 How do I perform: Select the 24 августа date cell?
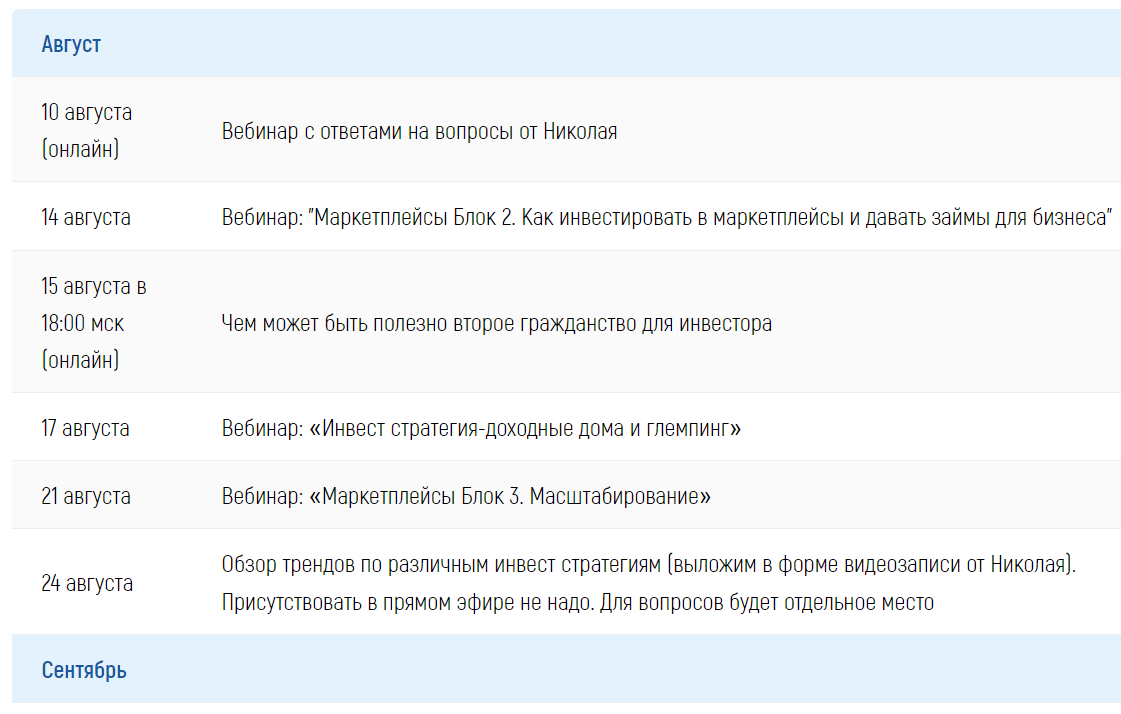tap(87, 582)
